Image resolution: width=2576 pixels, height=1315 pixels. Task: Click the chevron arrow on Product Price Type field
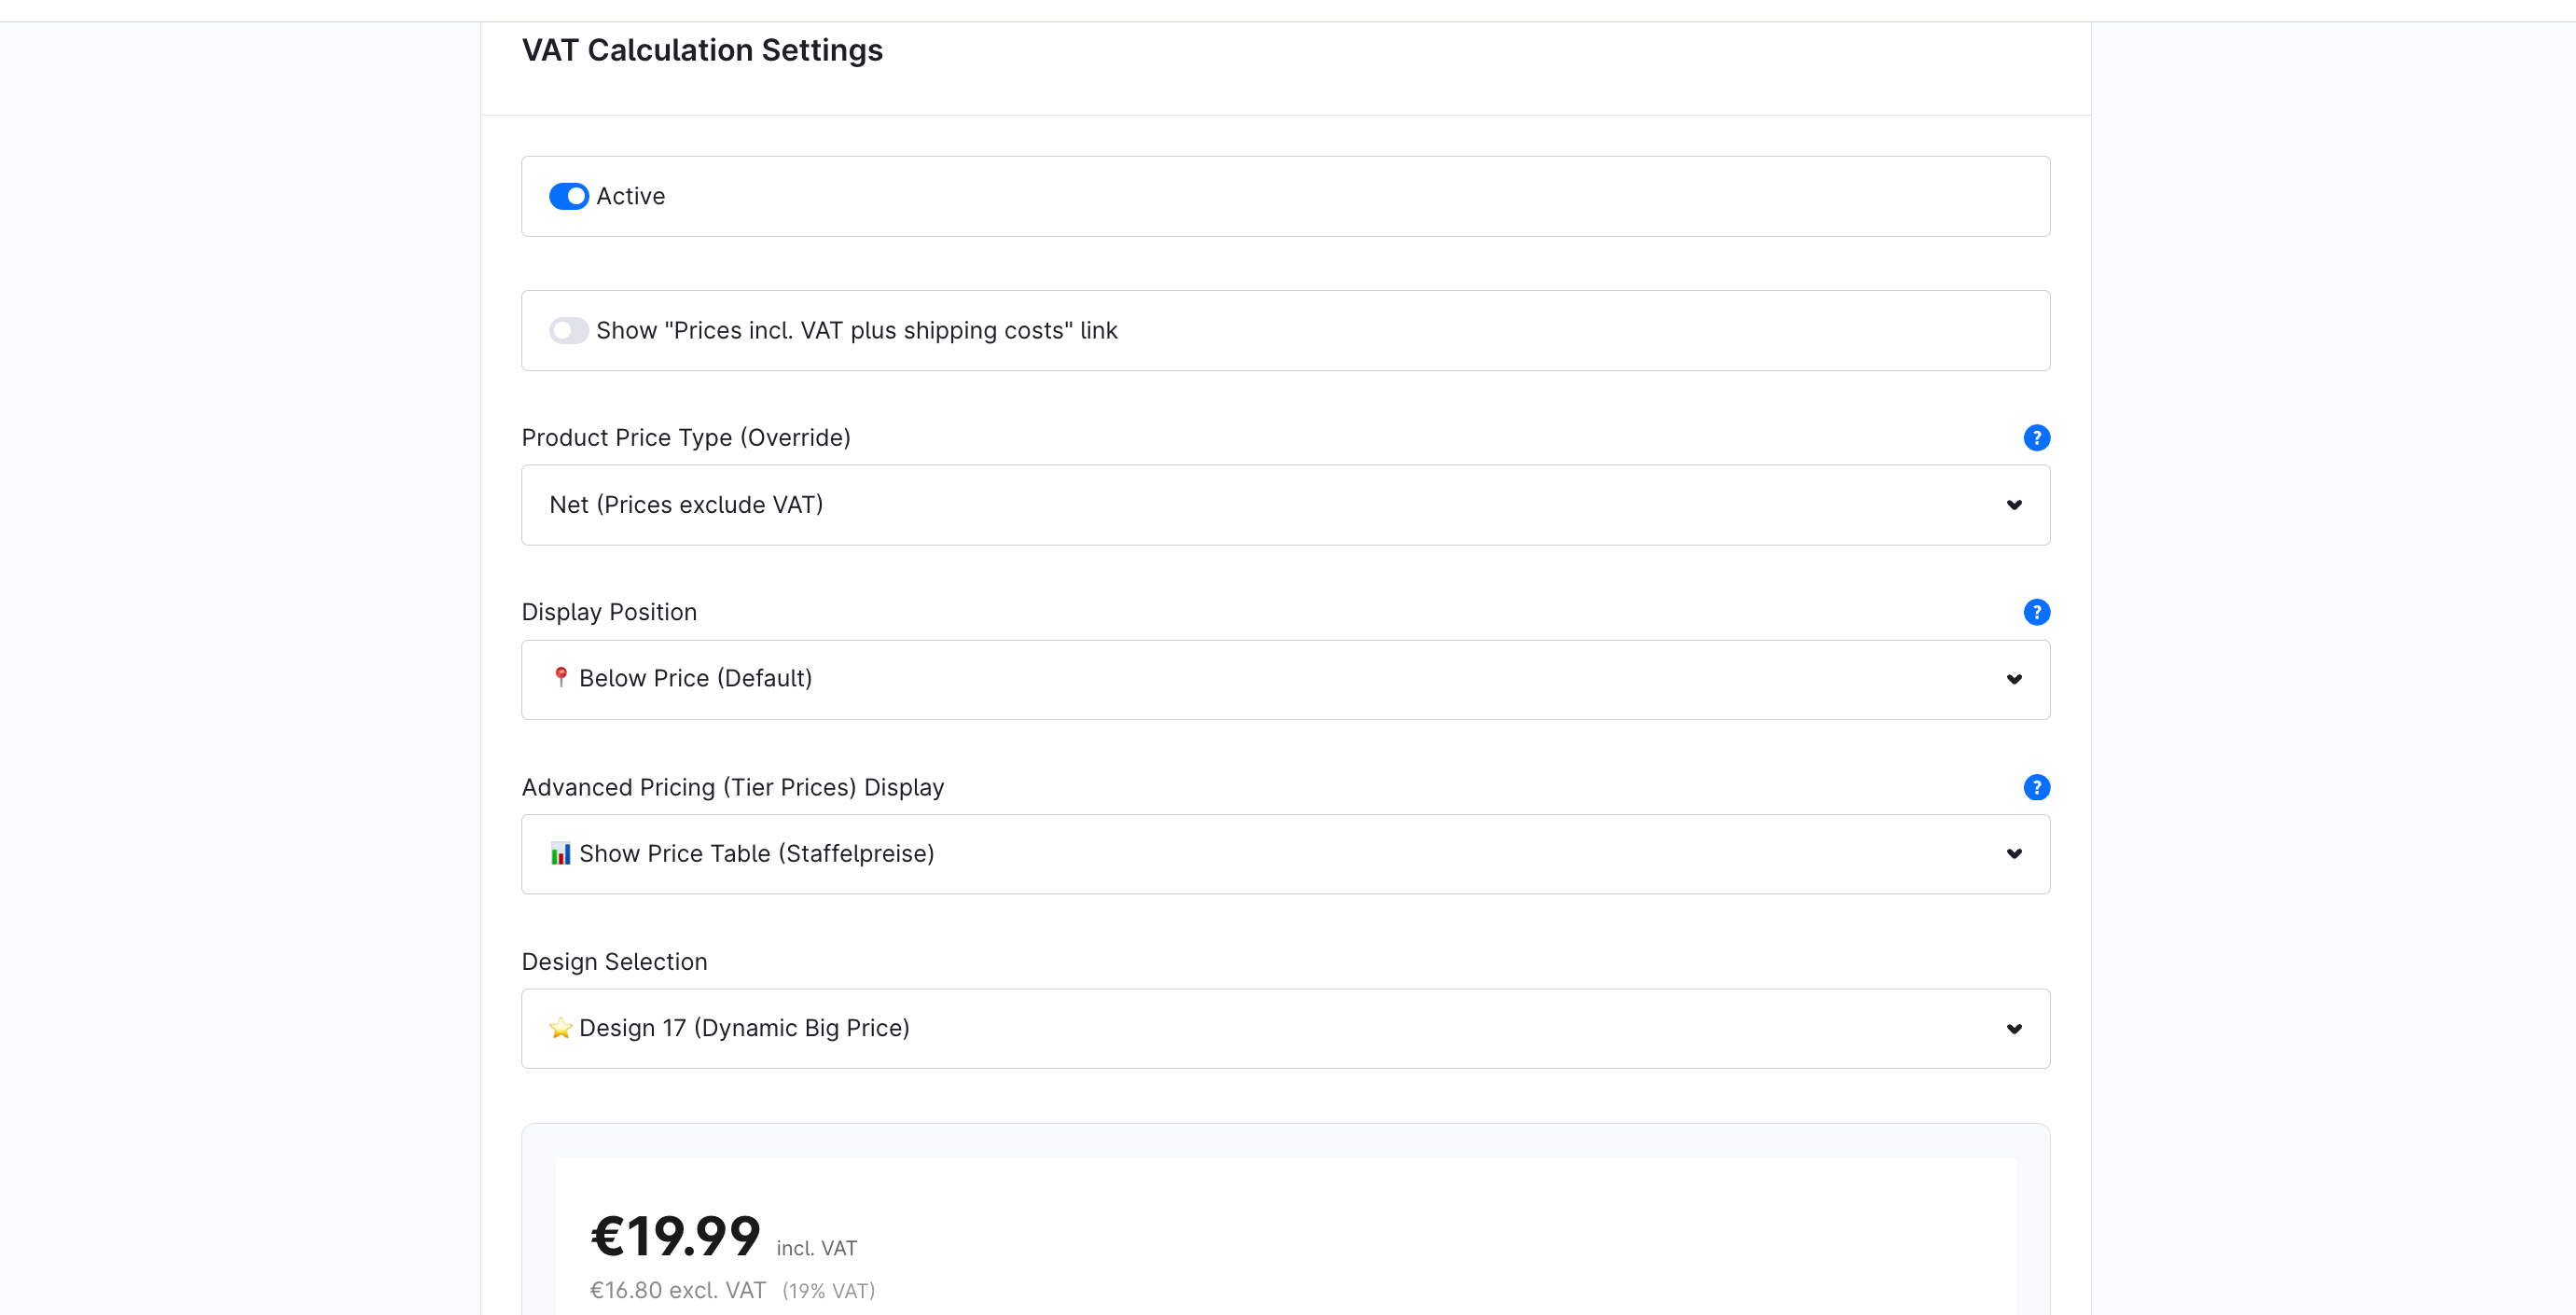pos(2014,505)
